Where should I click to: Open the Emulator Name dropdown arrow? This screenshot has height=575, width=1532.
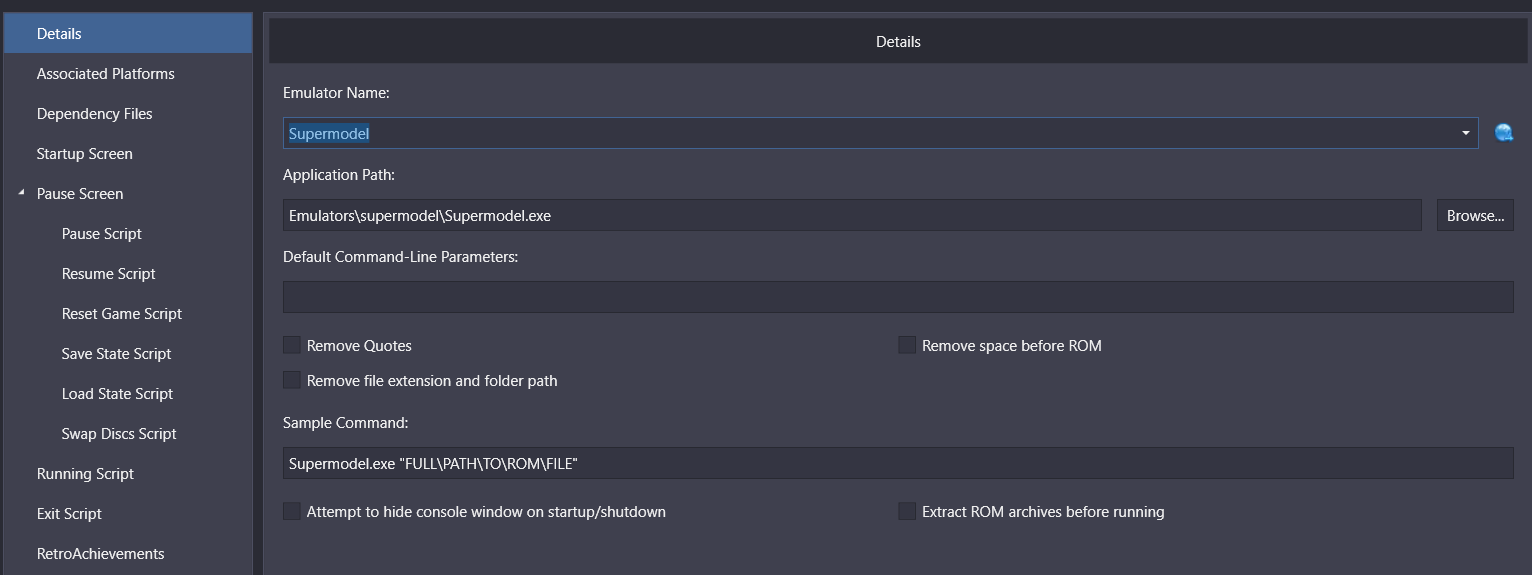pyautogui.click(x=1465, y=133)
